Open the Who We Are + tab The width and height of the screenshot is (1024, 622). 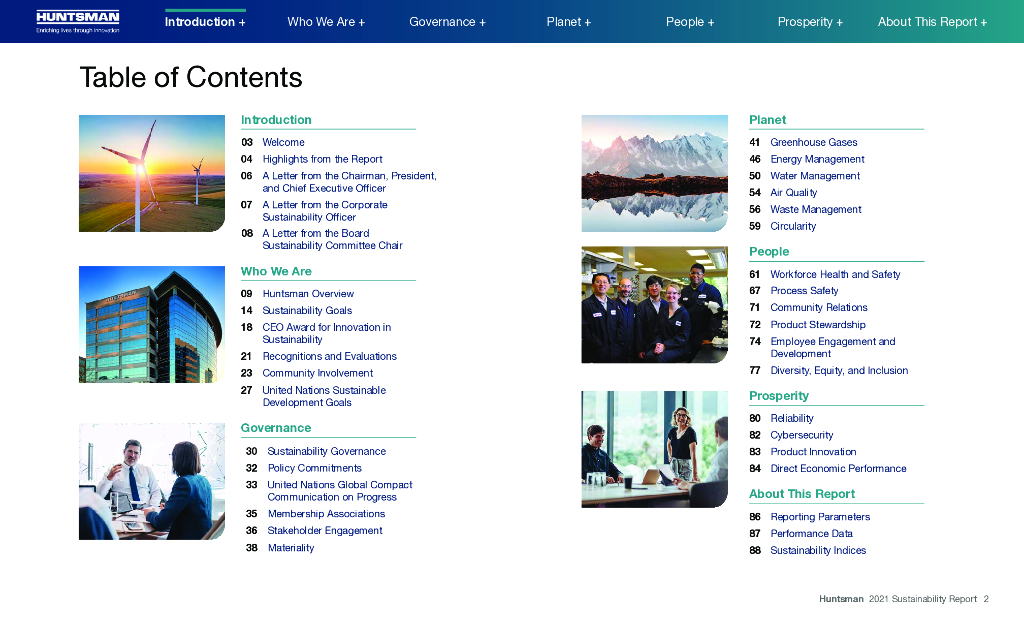coord(326,22)
